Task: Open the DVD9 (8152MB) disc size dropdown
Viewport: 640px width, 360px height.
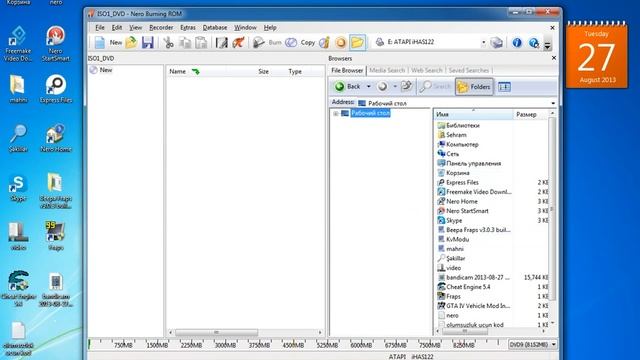Action: pyautogui.click(x=533, y=344)
